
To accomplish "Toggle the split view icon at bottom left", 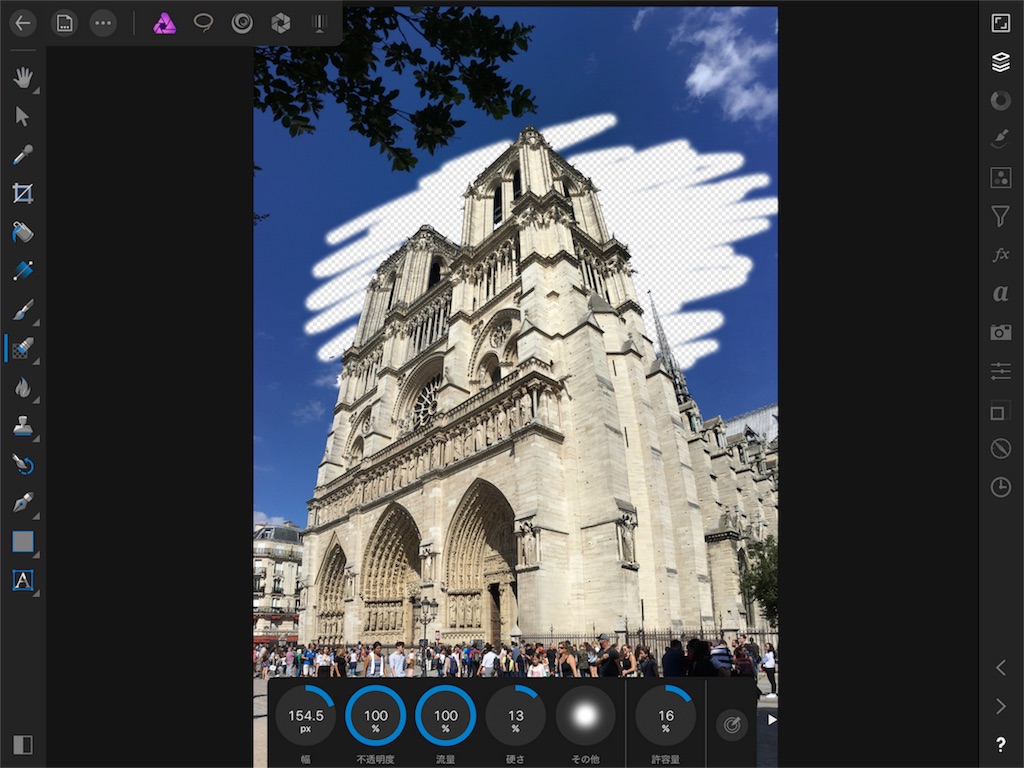I will point(23,745).
